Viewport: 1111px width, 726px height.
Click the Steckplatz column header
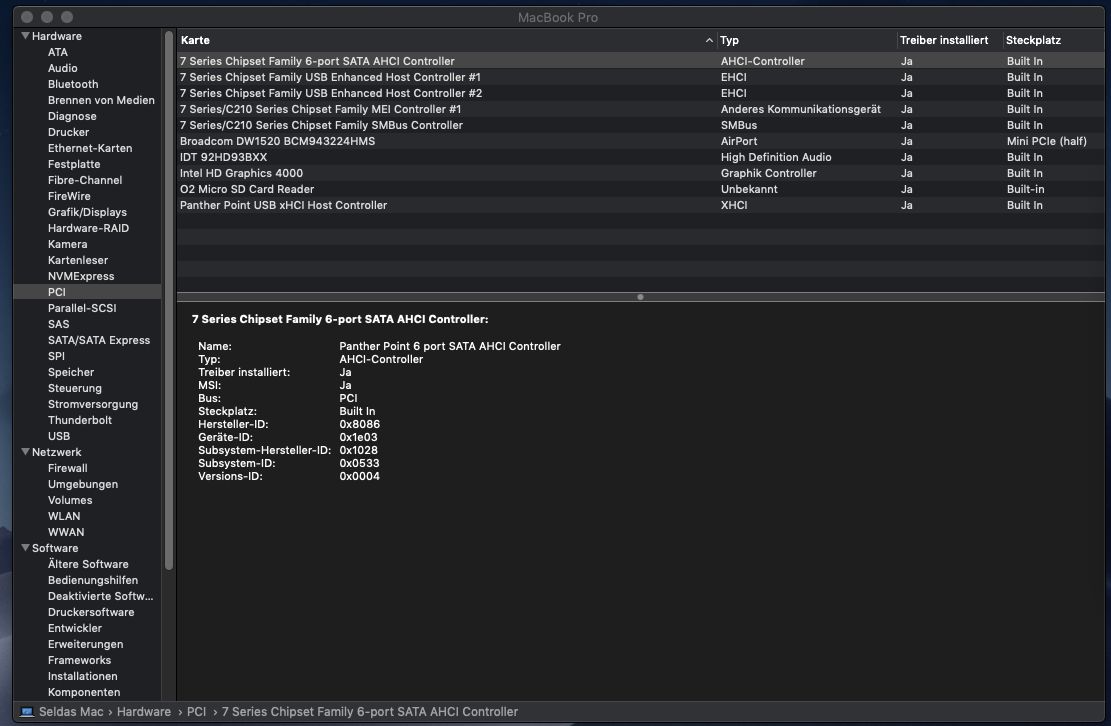click(x=1033, y=41)
